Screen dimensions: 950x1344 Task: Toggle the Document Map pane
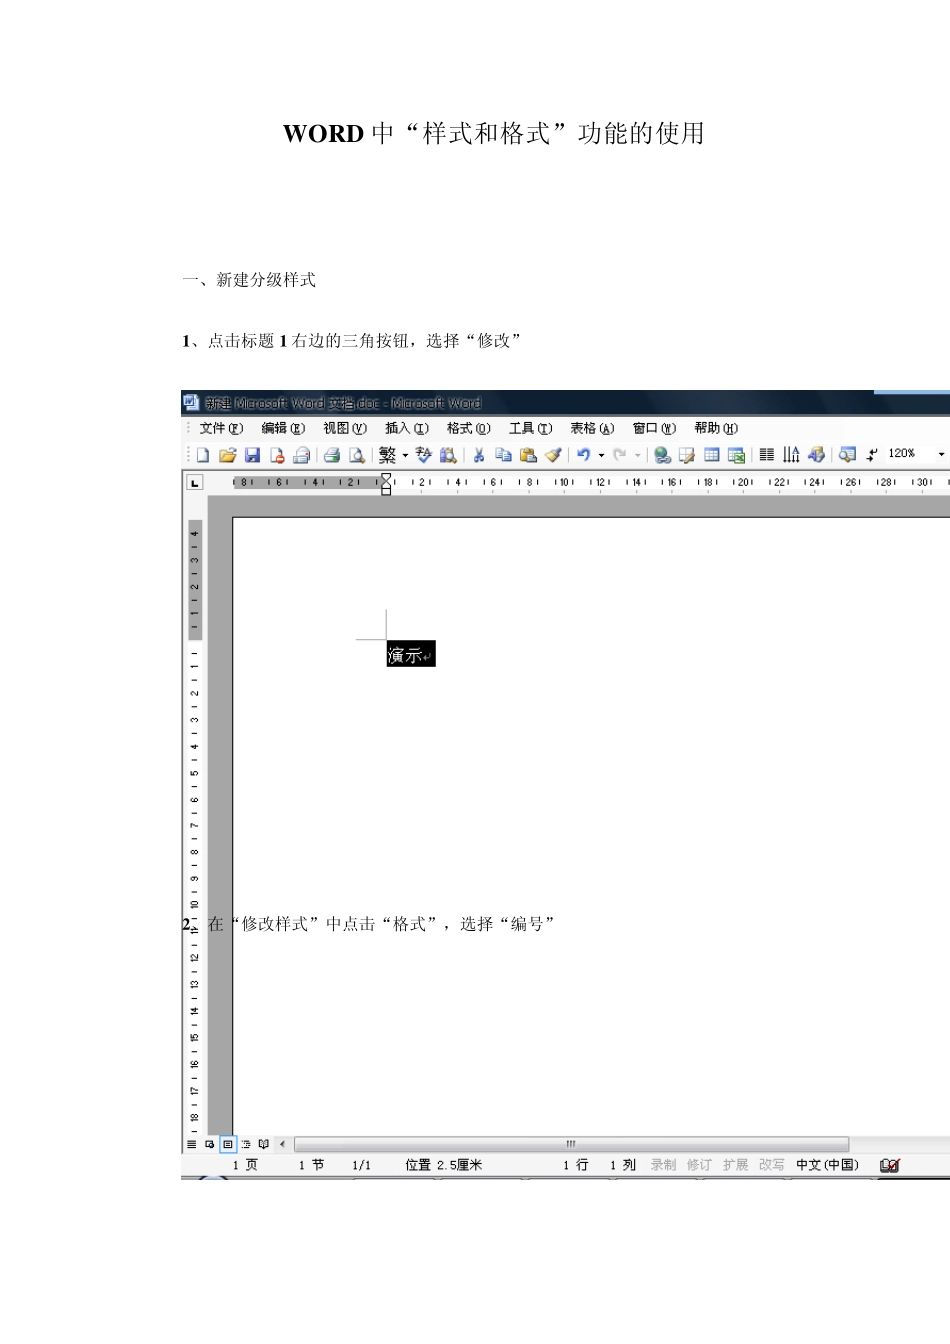pyautogui.click(x=848, y=455)
